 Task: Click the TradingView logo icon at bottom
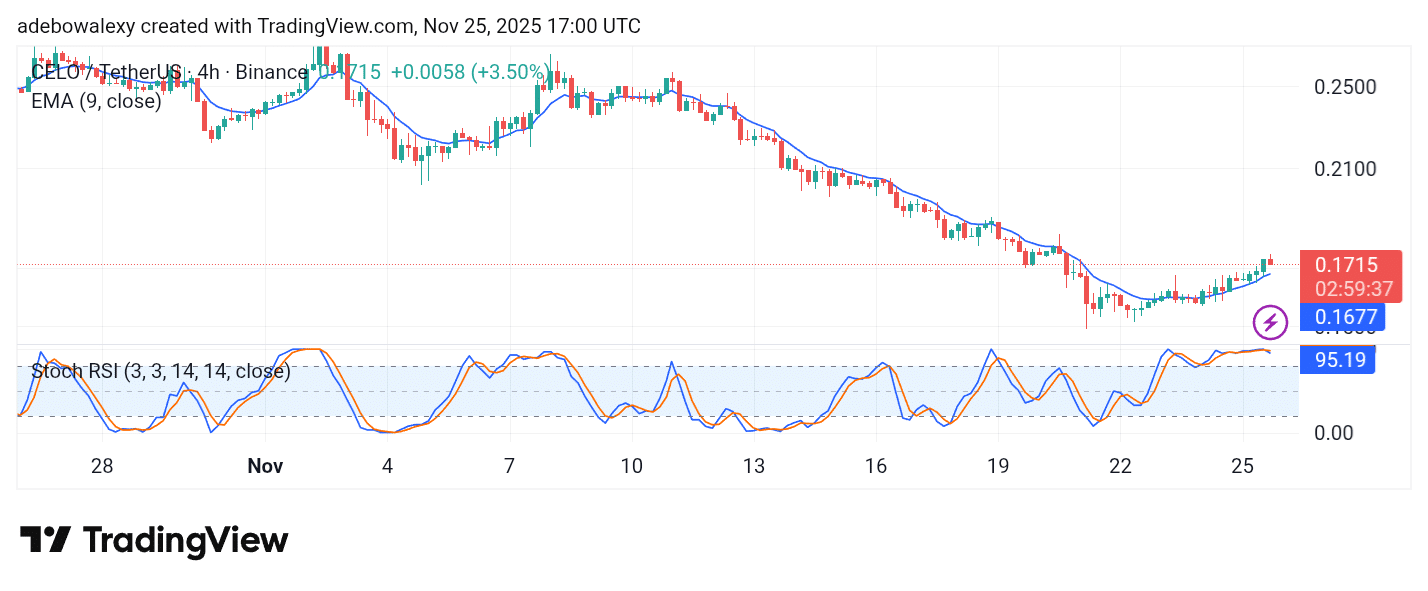coord(45,541)
